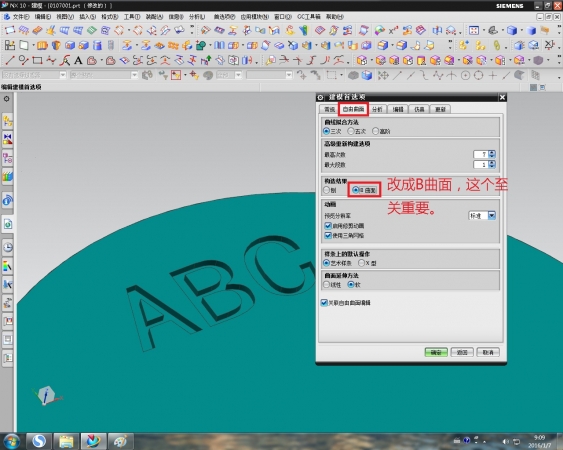
Task: Increase the 最高次数 stepper value
Action: 492,152
